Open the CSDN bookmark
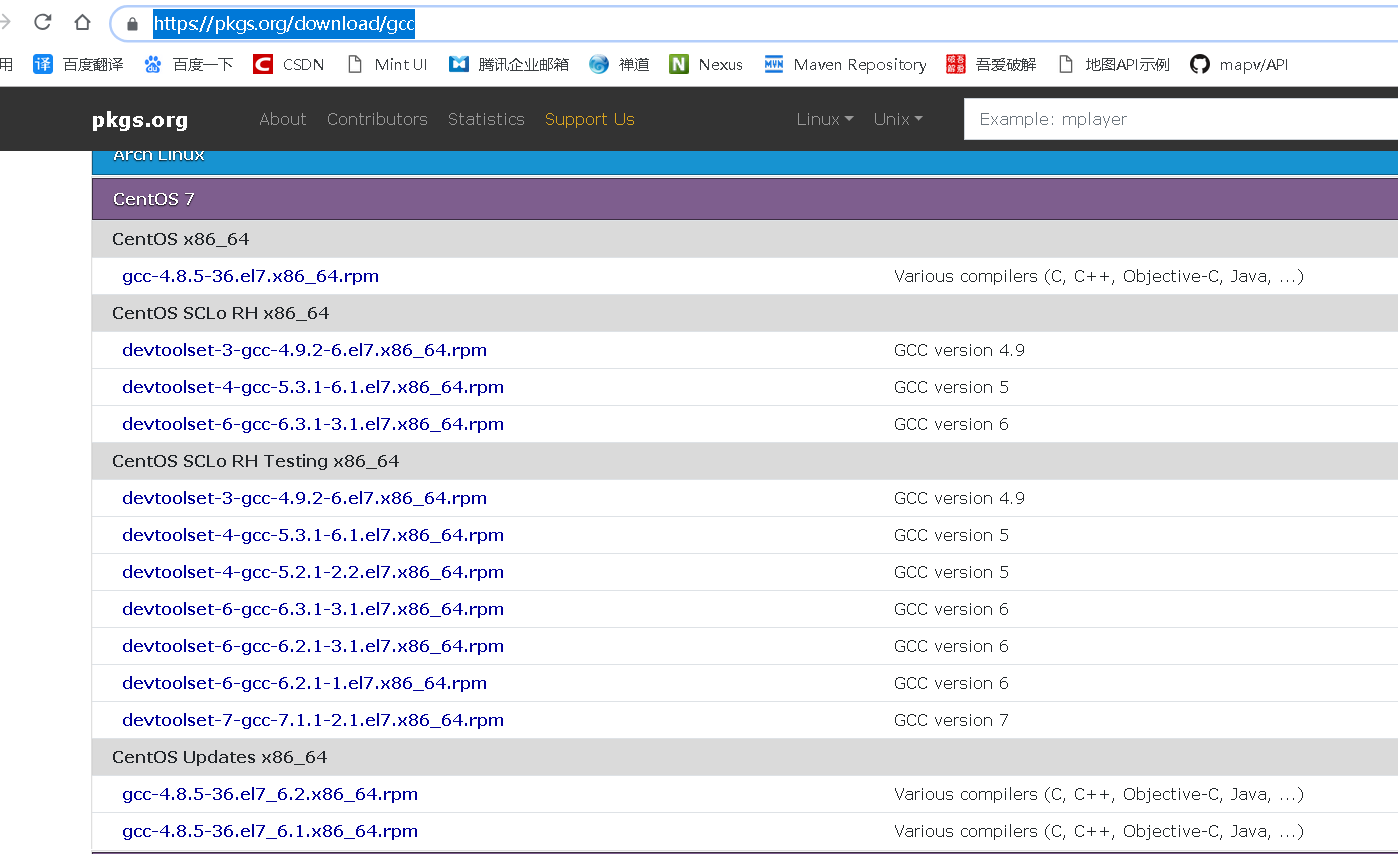The width and height of the screenshot is (1398, 854). (x=289, y=64)
